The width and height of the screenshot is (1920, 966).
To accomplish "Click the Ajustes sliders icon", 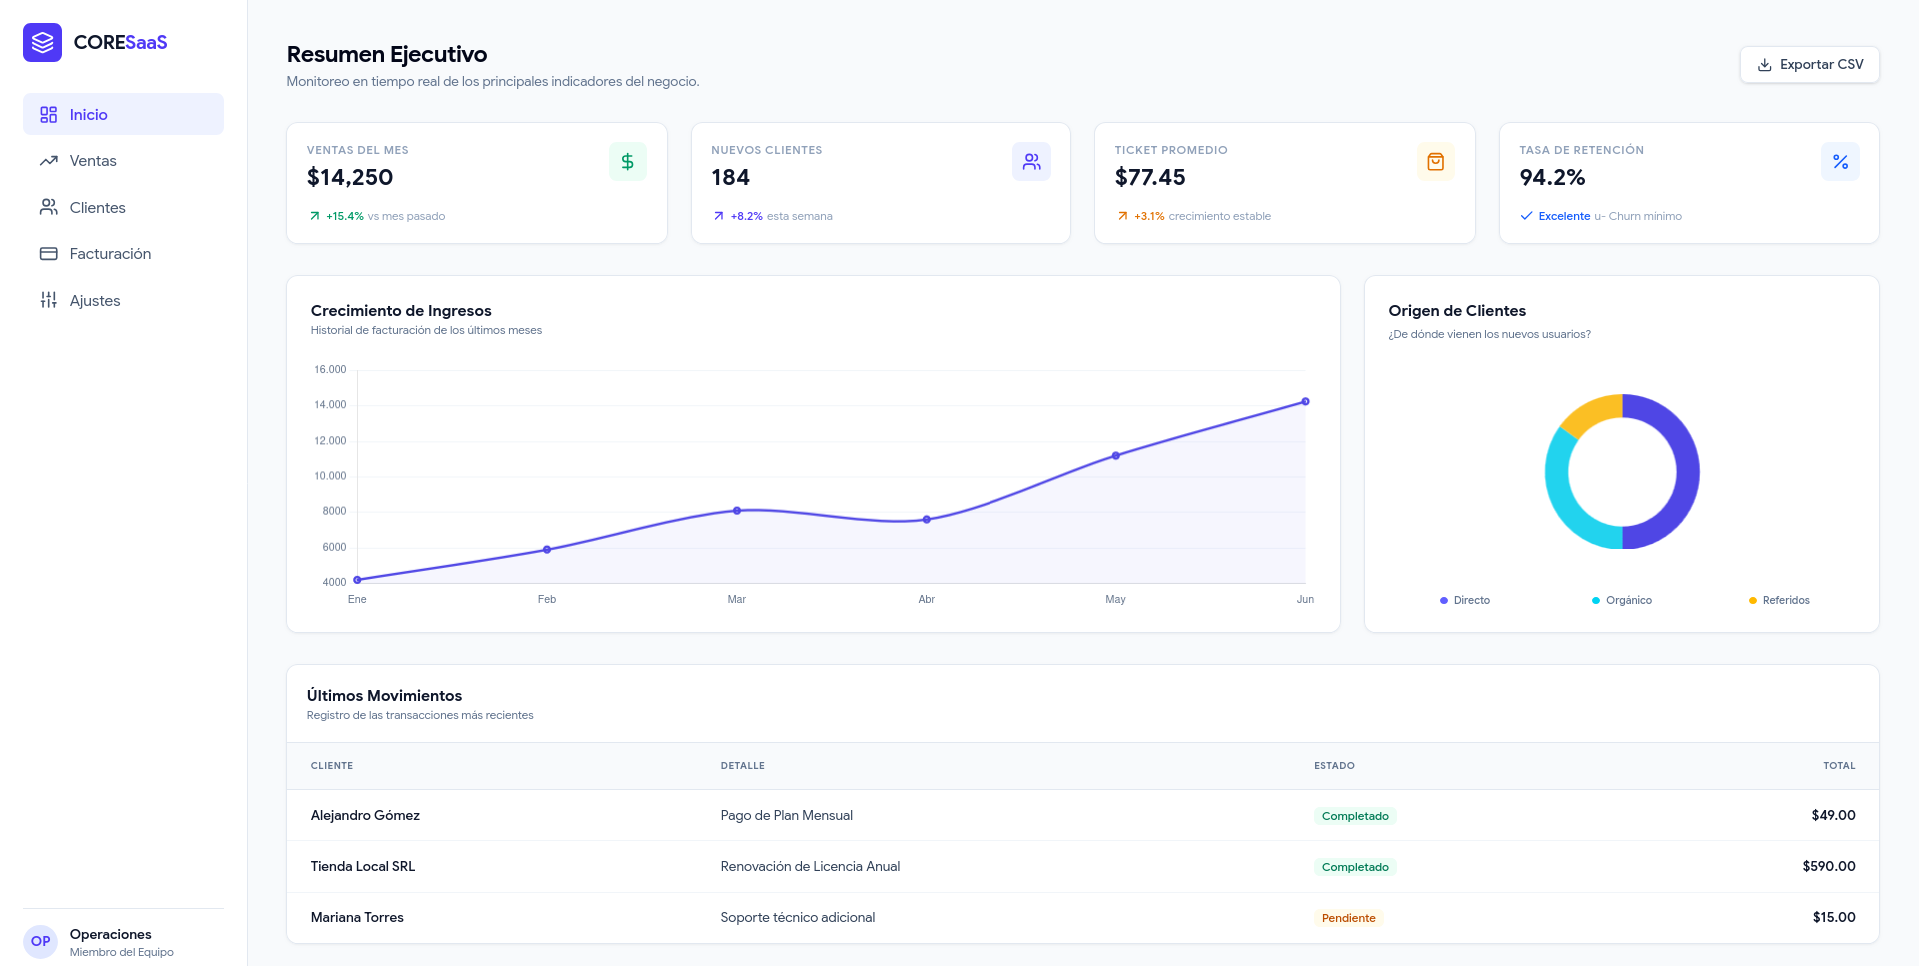I will point(48,300).
